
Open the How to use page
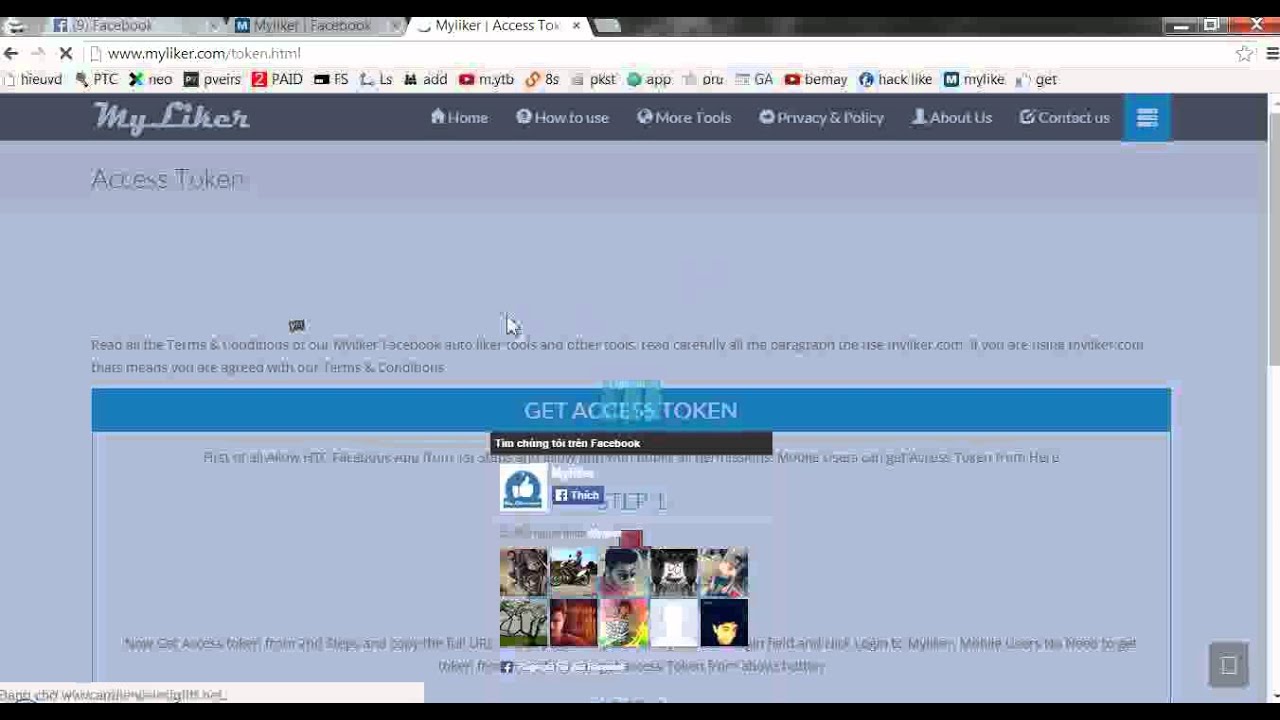tap(562, 117)
